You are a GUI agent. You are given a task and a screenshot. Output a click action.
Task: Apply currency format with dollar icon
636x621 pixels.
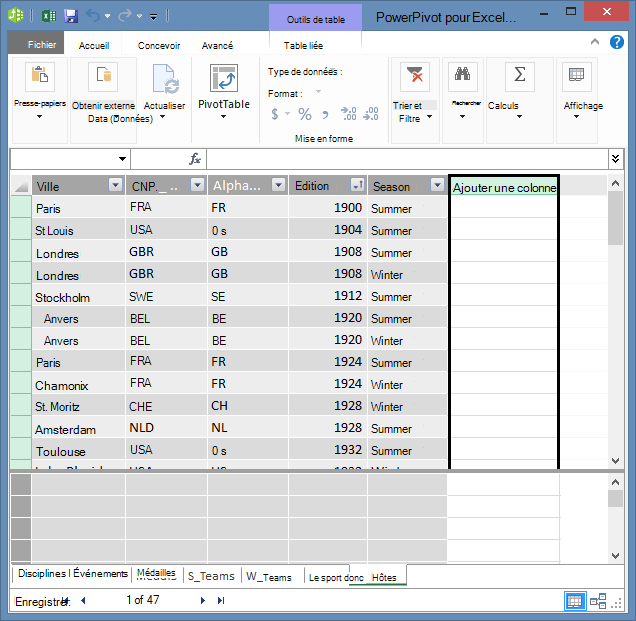click(275, 114)
